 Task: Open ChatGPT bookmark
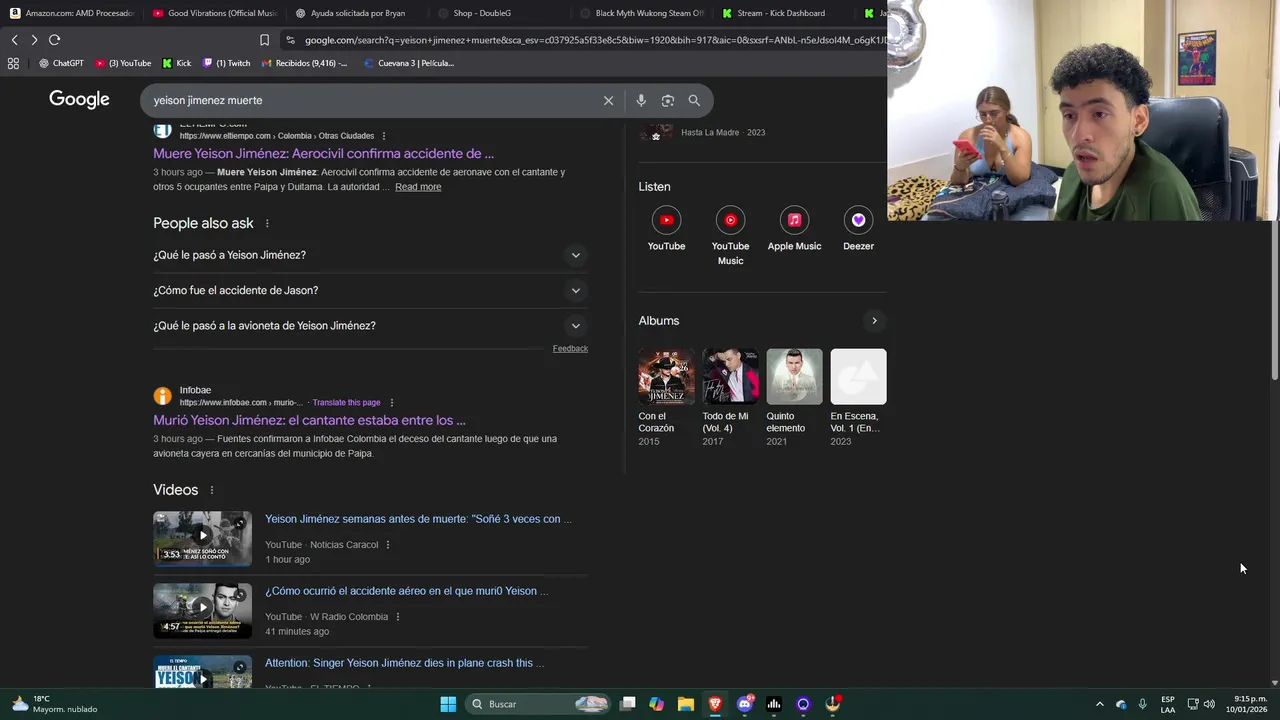tap(61, 63)
